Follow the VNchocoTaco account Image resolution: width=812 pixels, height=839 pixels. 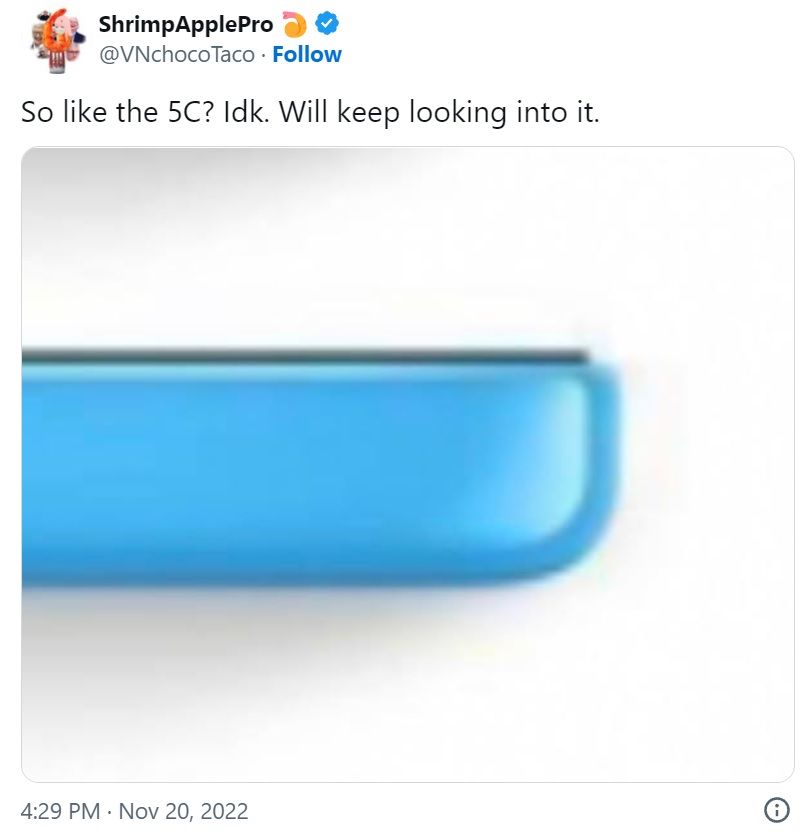click(307, 54)
